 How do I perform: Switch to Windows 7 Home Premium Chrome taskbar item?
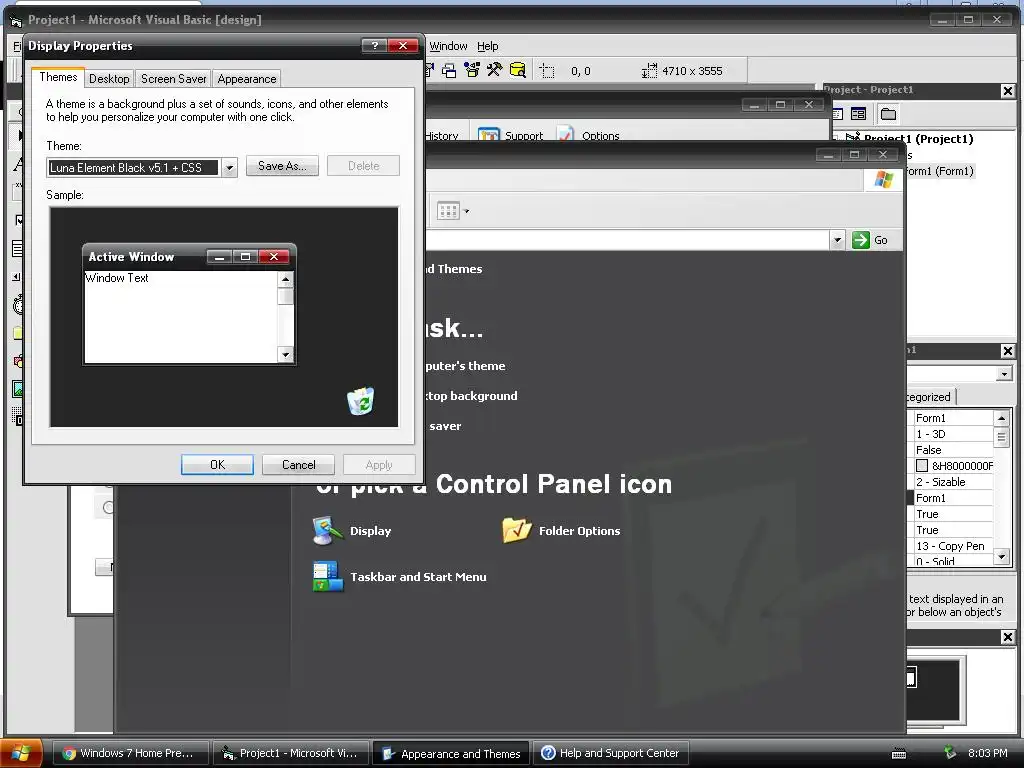tap(130, 753)
